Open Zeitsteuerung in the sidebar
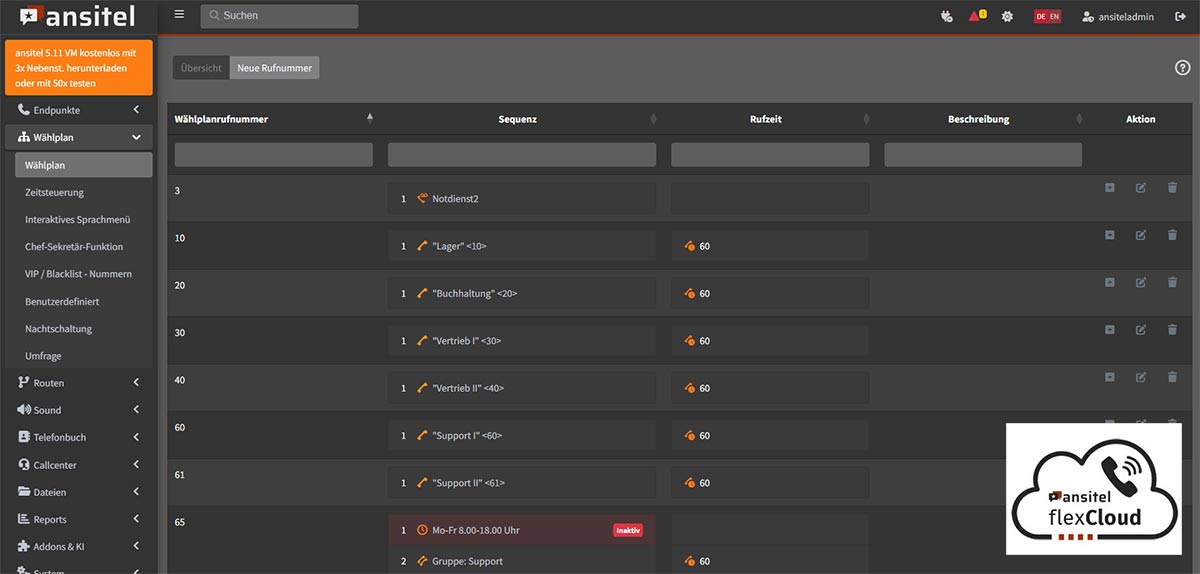Image resolution: width=1200 pixels, height=574 pixels. click(84, 192)
